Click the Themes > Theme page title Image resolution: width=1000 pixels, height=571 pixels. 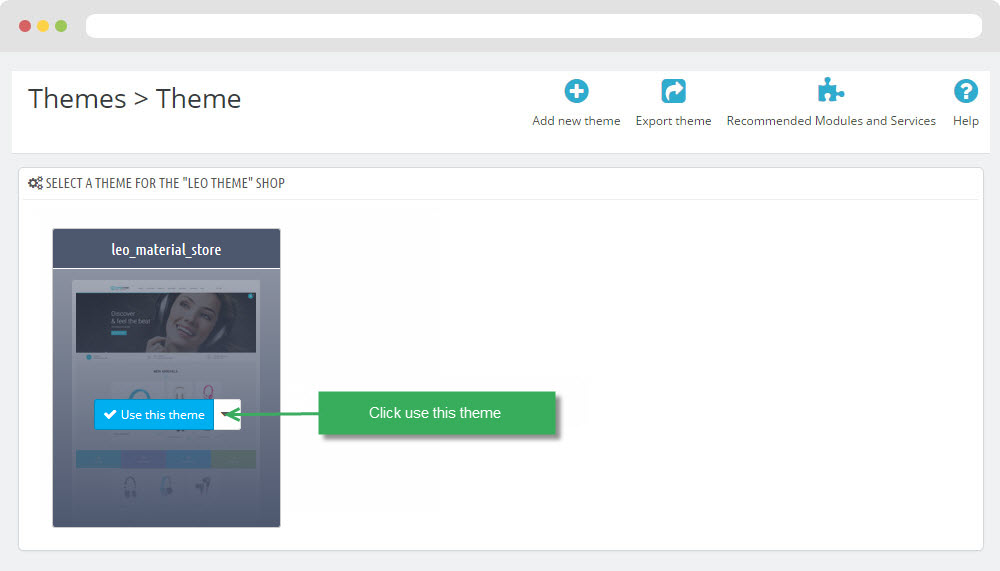pos(134,99)
